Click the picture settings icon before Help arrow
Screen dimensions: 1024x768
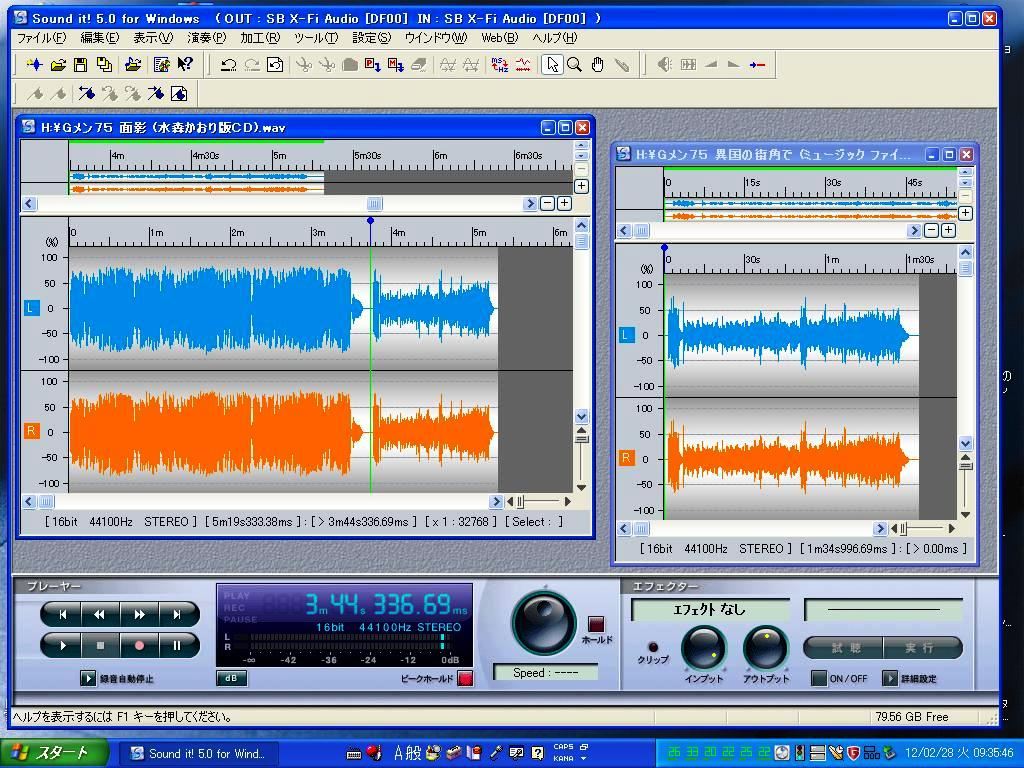(161, 65)
